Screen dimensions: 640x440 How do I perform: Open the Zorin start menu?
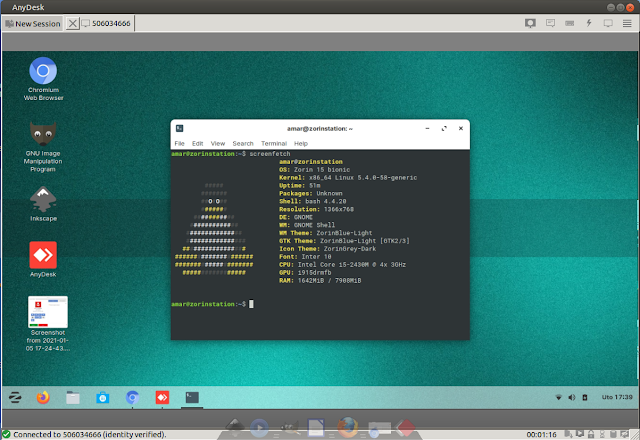16,397
